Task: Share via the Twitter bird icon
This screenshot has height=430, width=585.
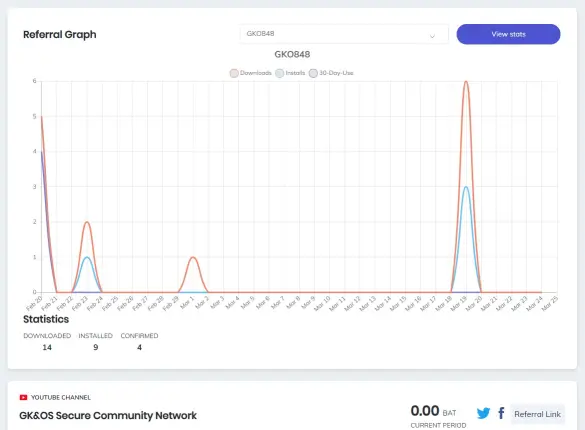Action: tap(483, 413)
